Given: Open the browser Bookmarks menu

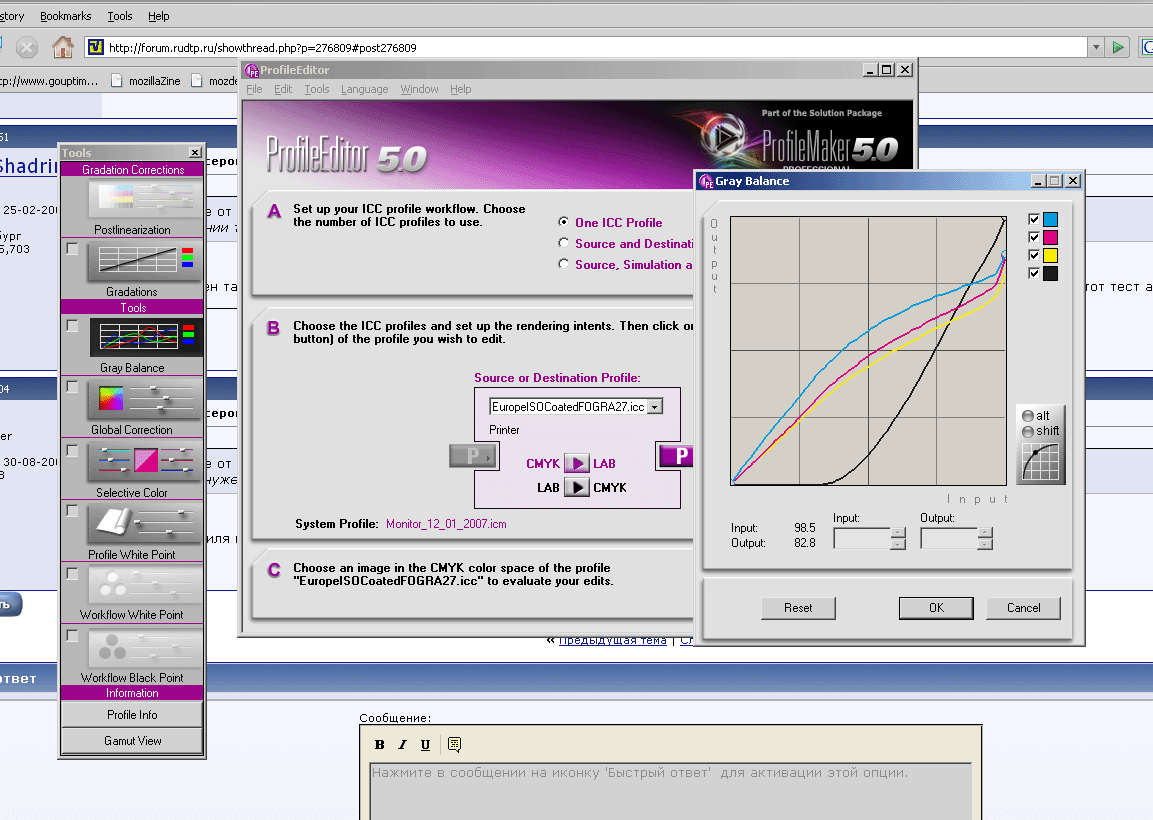Looking at the screenshot, I should 65,16.
